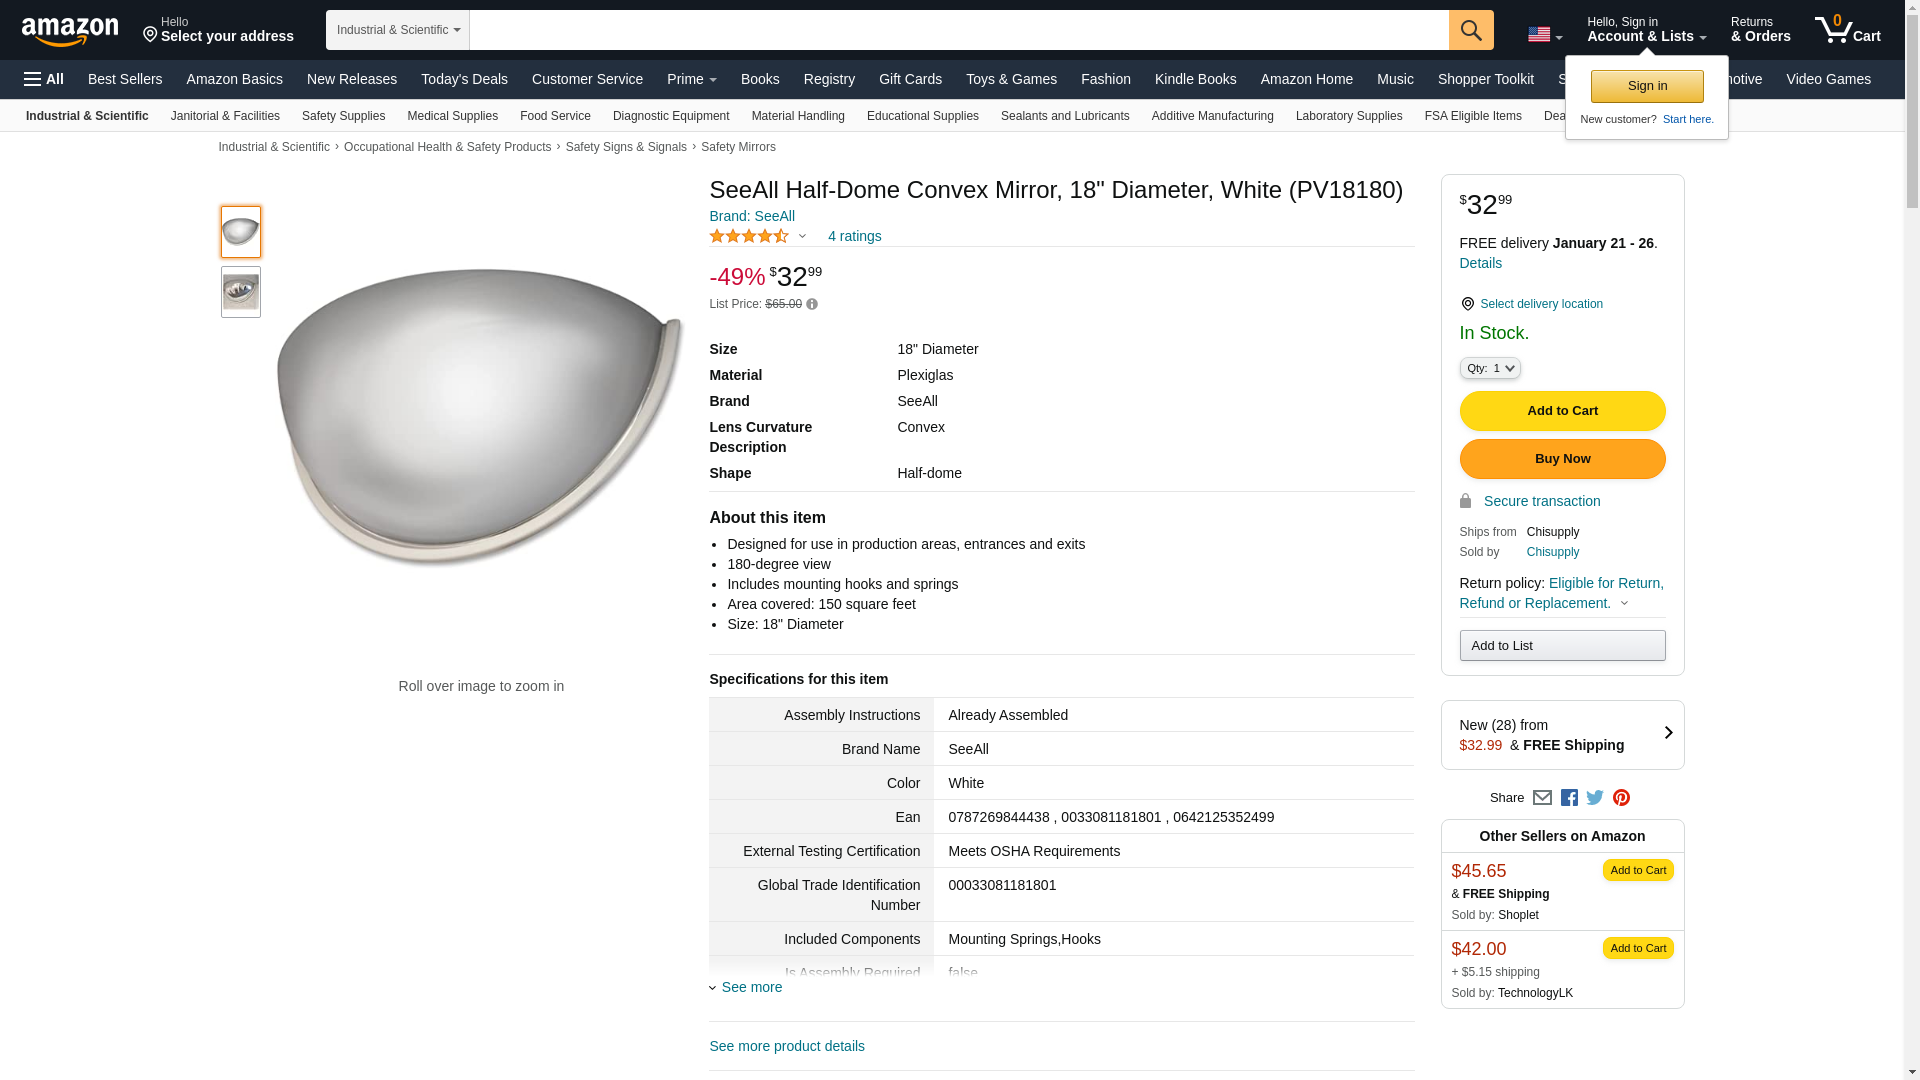Select the Safety Supplies subcategory tab

click(343, 116)
